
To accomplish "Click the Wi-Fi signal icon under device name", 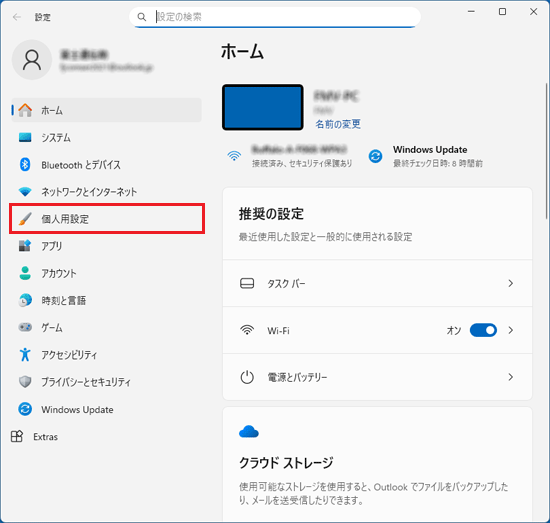I will tap(234, 156).
